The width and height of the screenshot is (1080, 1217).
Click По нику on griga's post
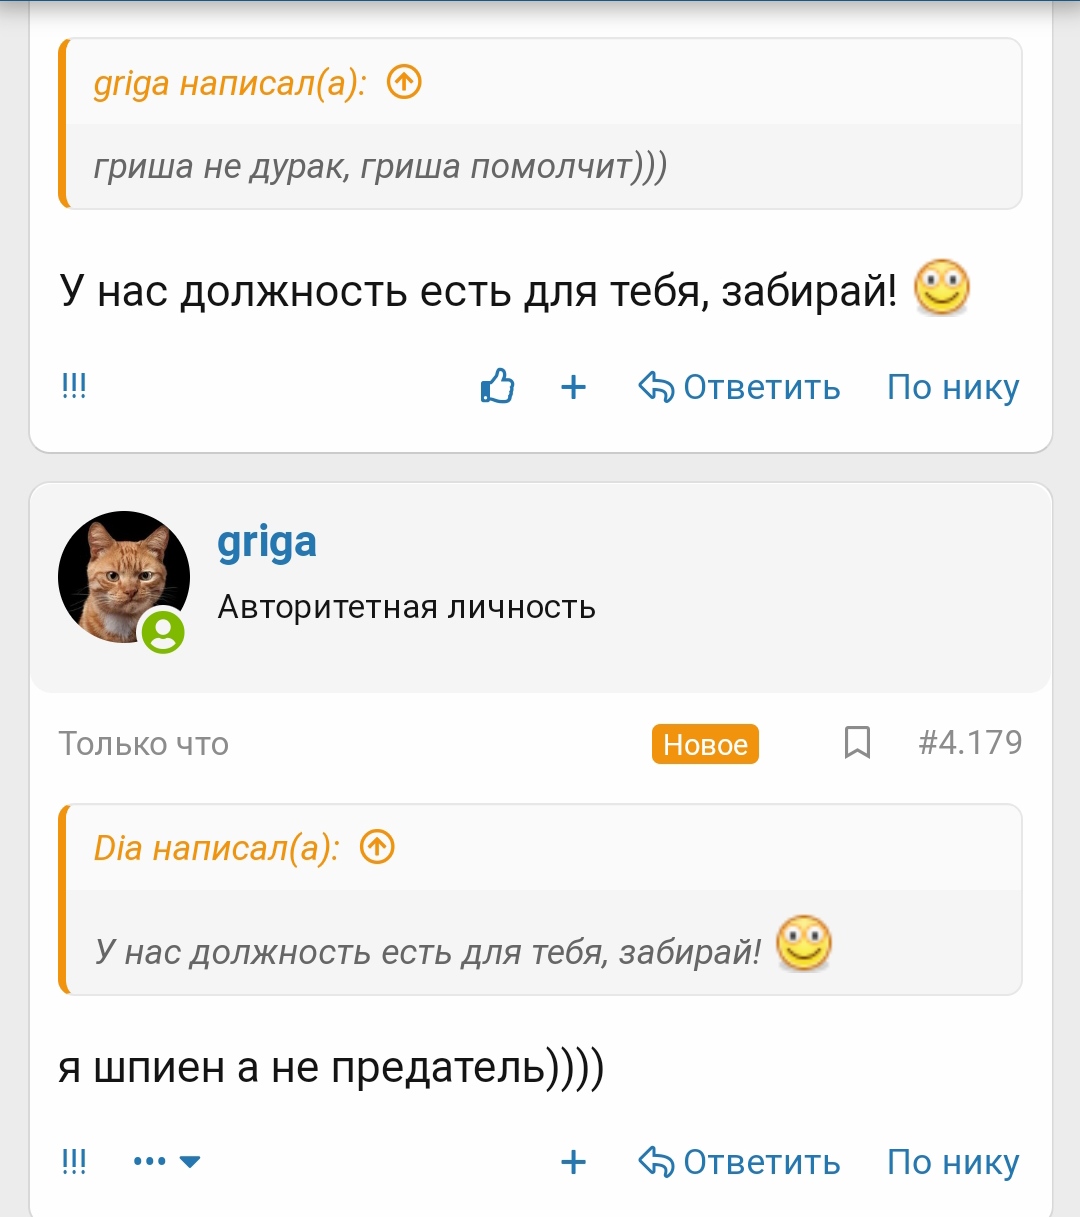[953, 1162]
